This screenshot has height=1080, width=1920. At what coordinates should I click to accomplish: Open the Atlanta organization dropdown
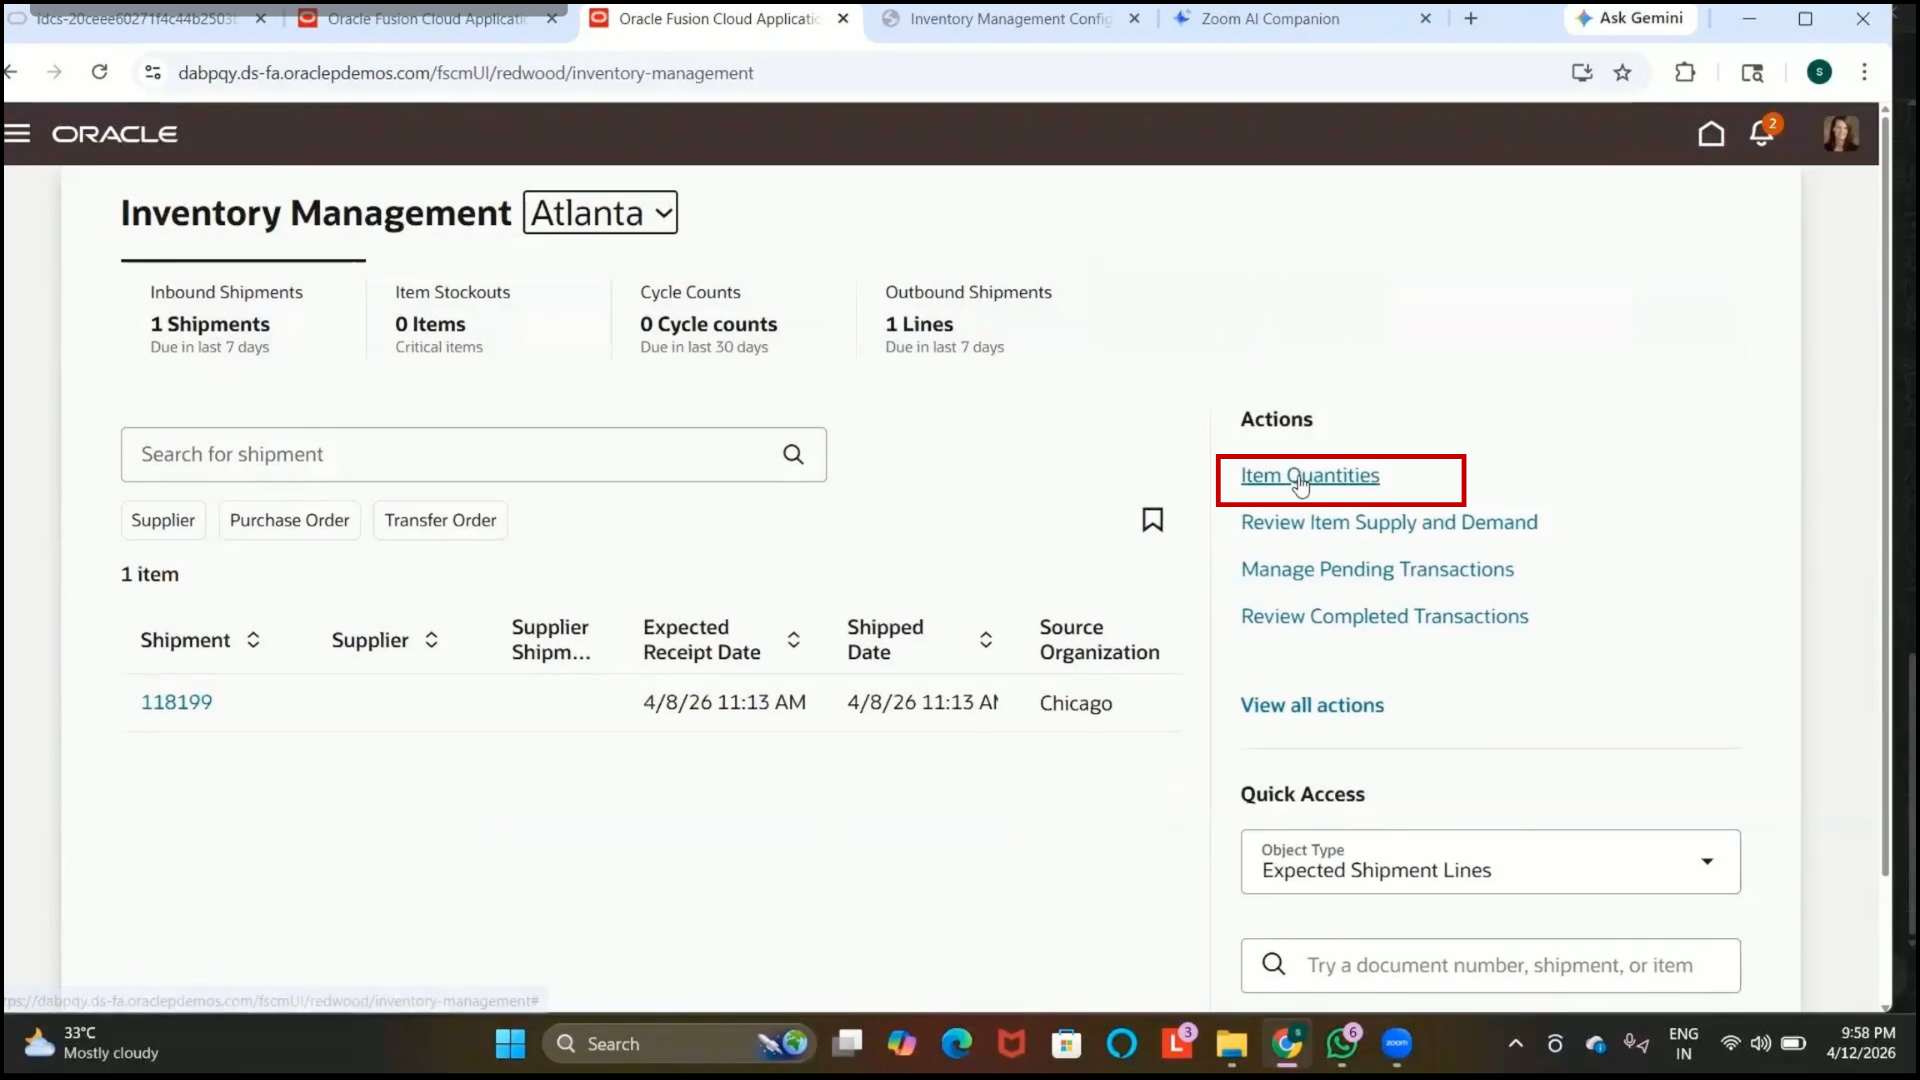click(600, 213)
